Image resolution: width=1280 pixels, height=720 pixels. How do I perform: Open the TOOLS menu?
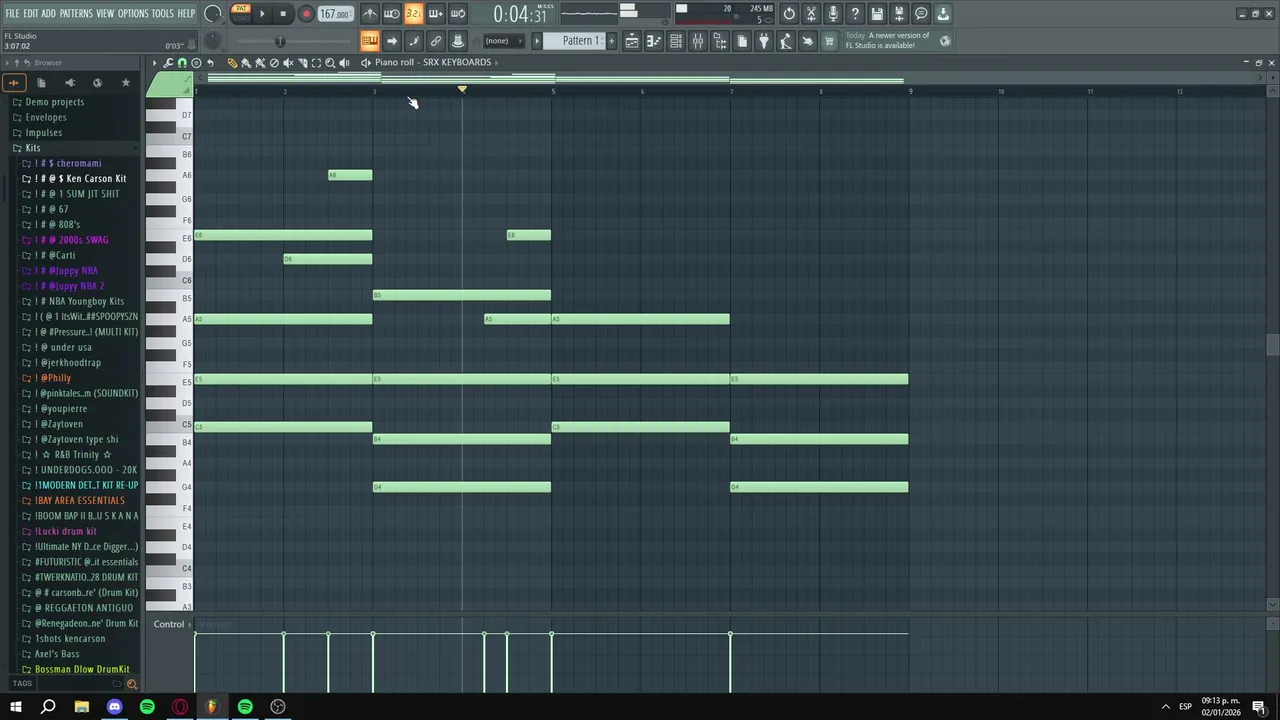click(x=162, y=14)
